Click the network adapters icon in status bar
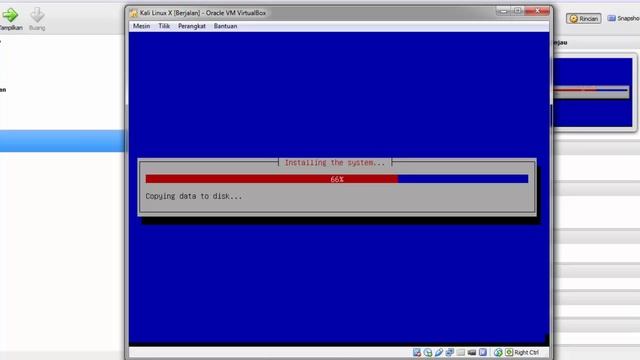The image size is (640, 360). [x=450, y=352]
